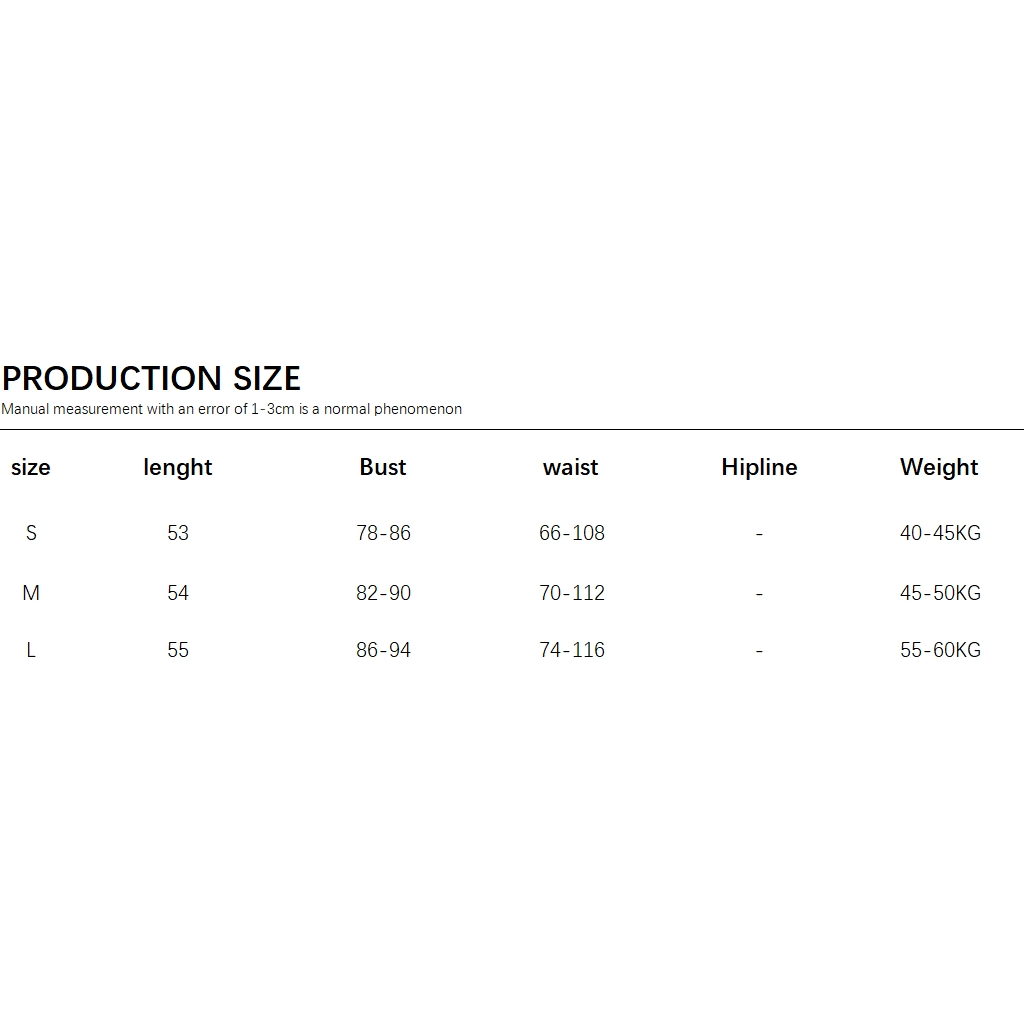Select the 'lenght' column header

178,467
